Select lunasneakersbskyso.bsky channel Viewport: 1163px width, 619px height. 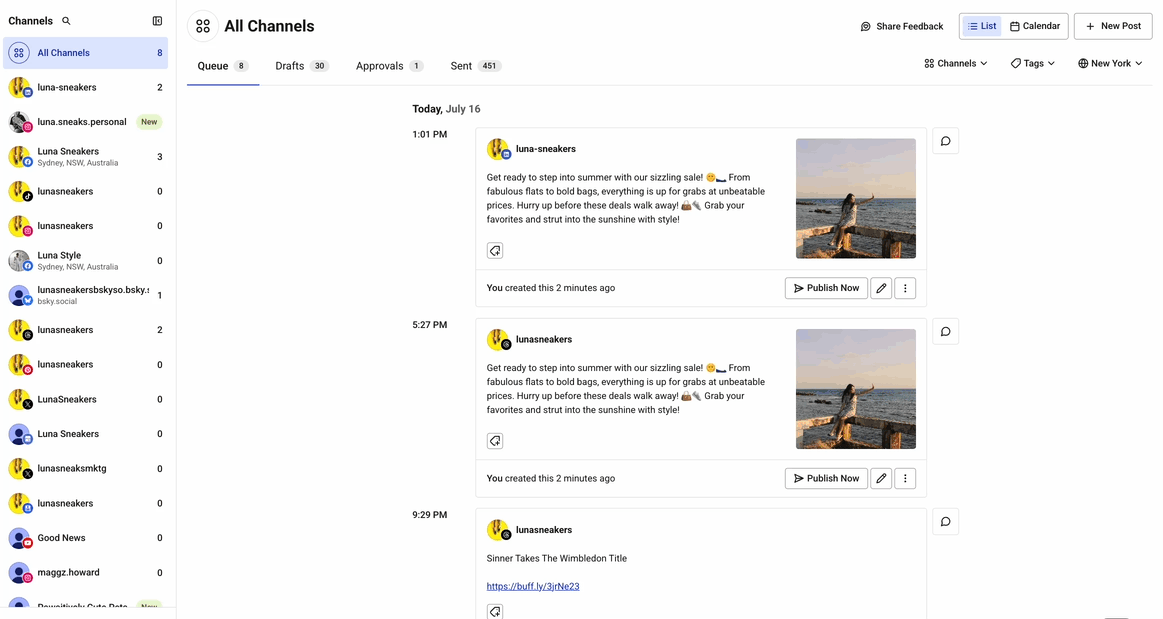[85, 295]
